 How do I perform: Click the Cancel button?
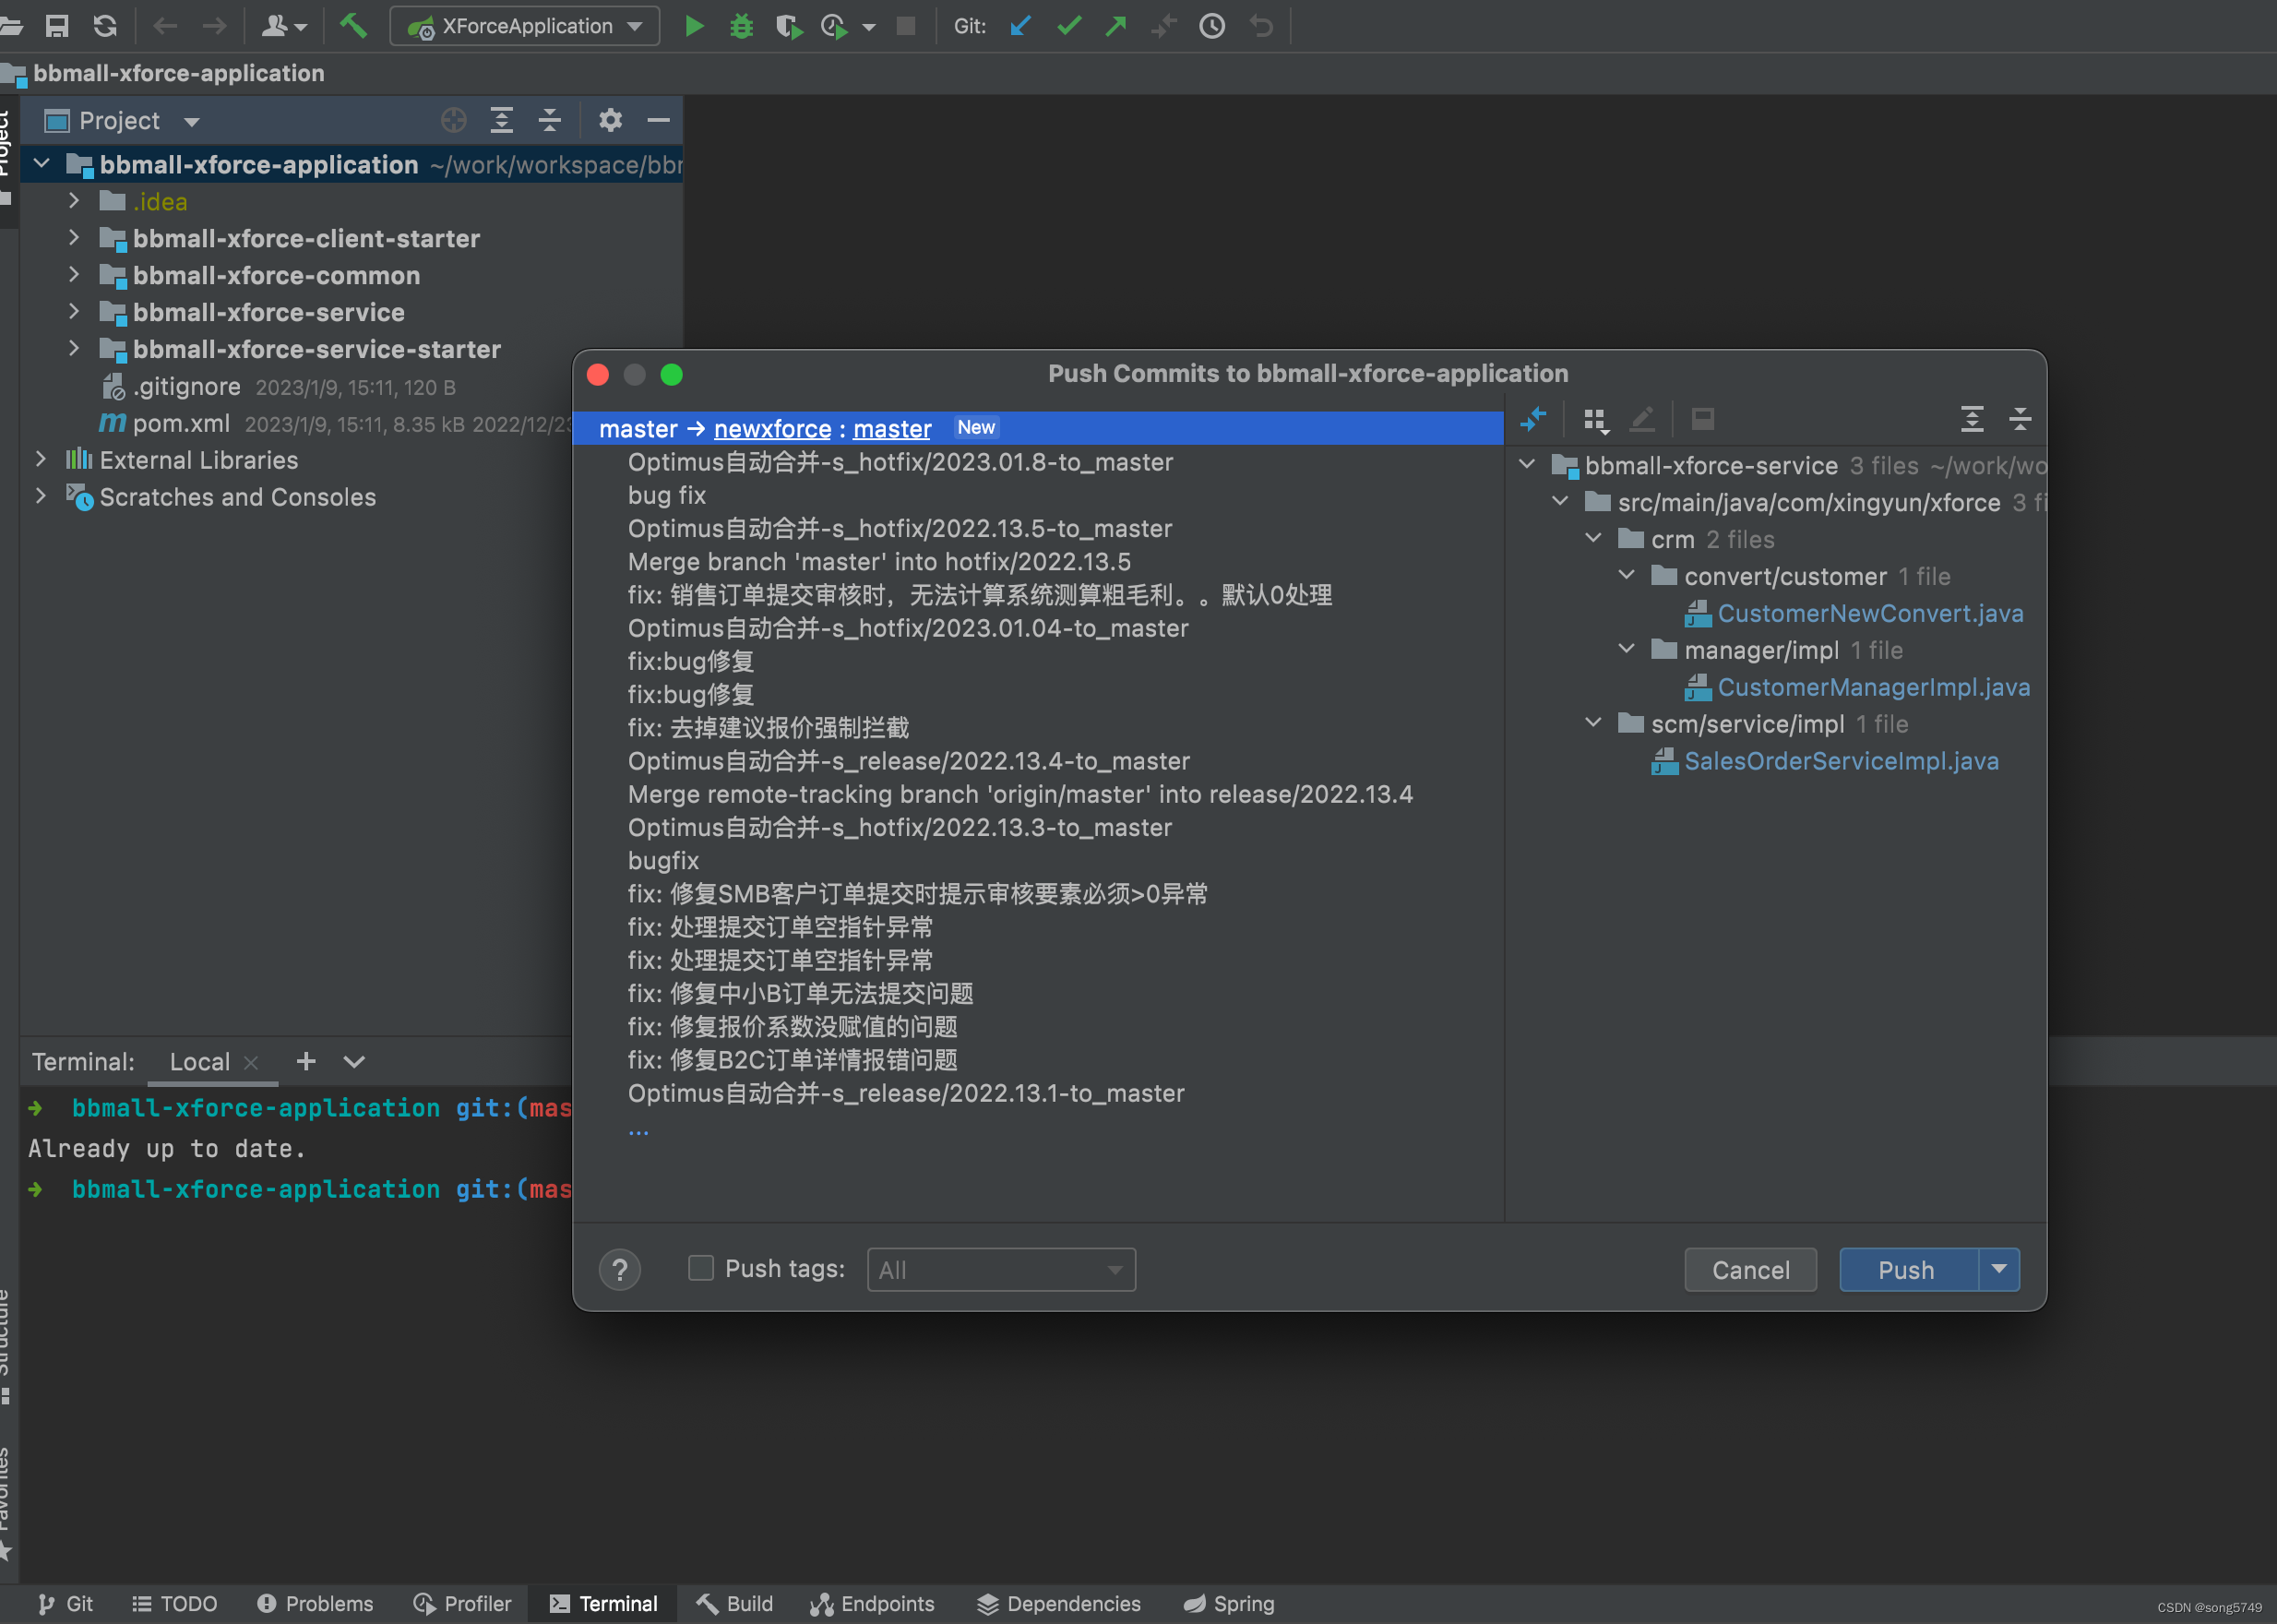coord(1750,1270)
